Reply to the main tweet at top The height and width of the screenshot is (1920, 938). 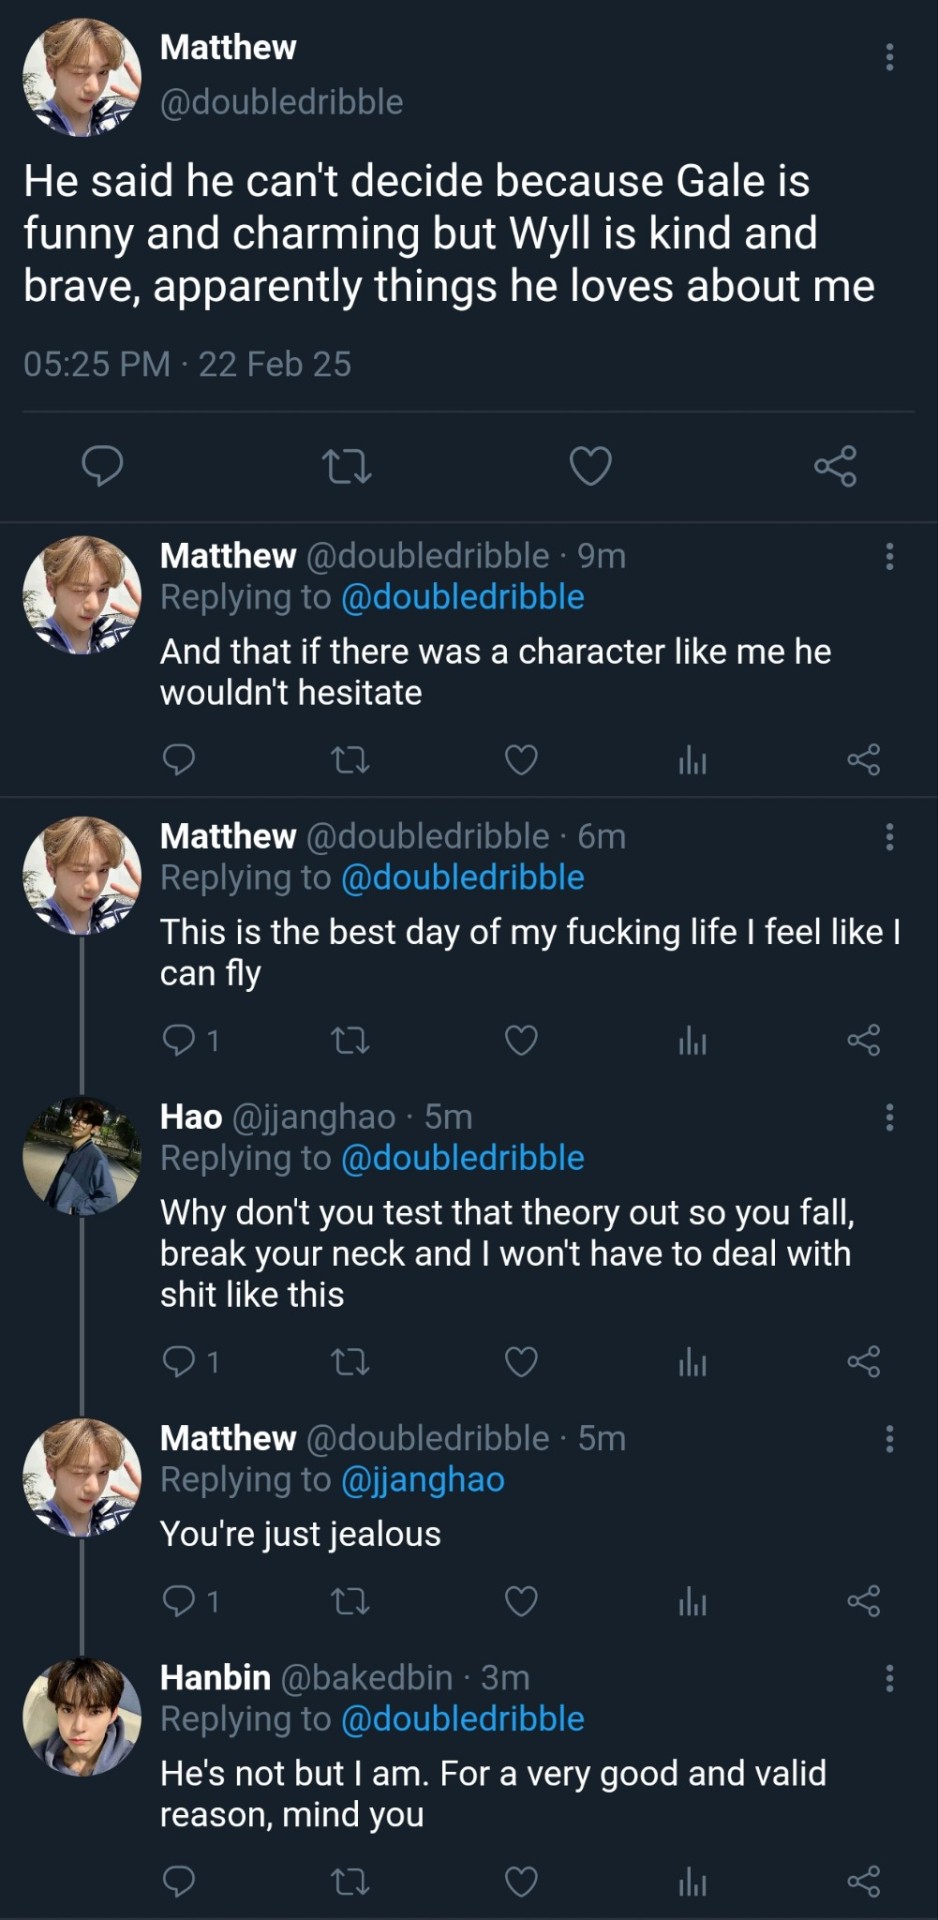(102, 466)
